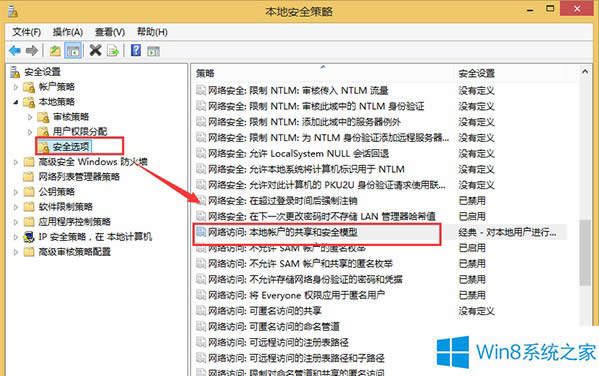Expand the 高级审核策略配置 node arrow
Screen dimensions: 599x376
pyautogui.click(x=16, y=252)
